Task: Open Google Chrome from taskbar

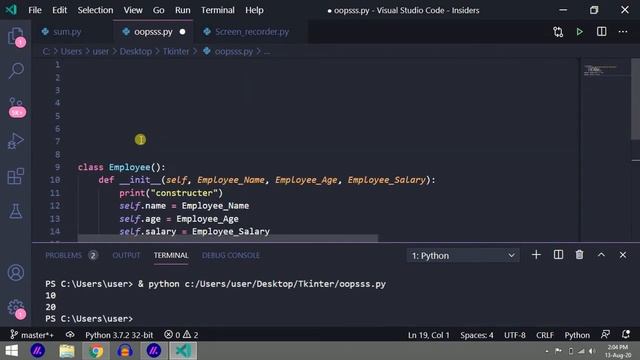Action: pos(96,351)
